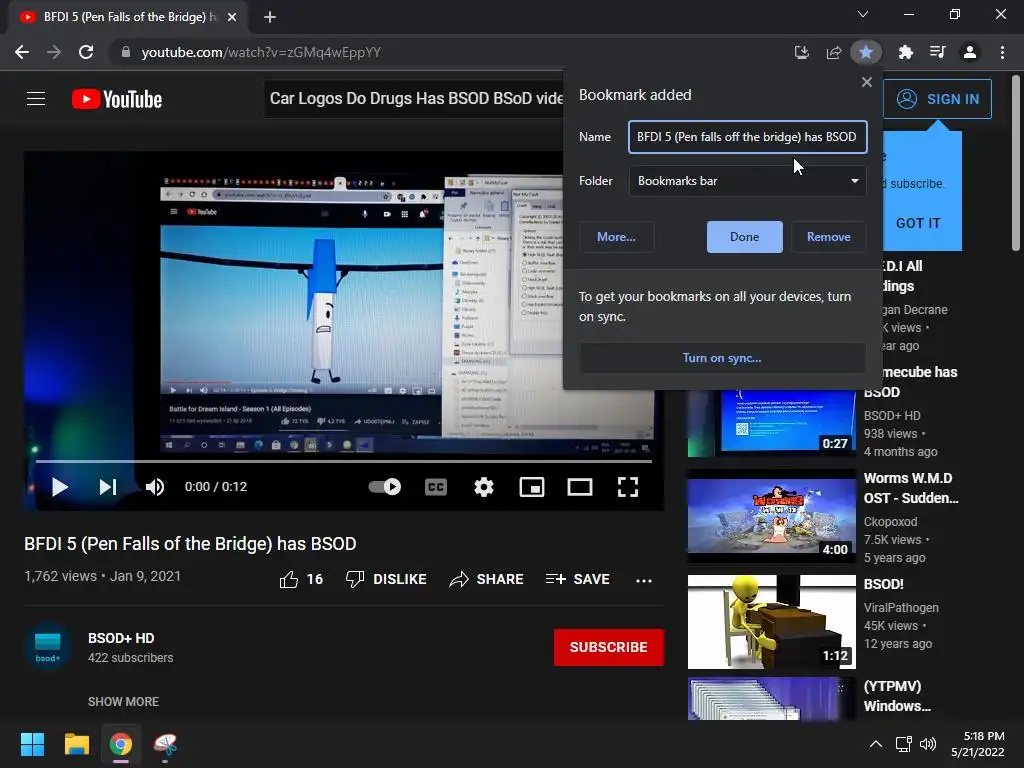Click SAVE to playlist

(x=577, y=579)
